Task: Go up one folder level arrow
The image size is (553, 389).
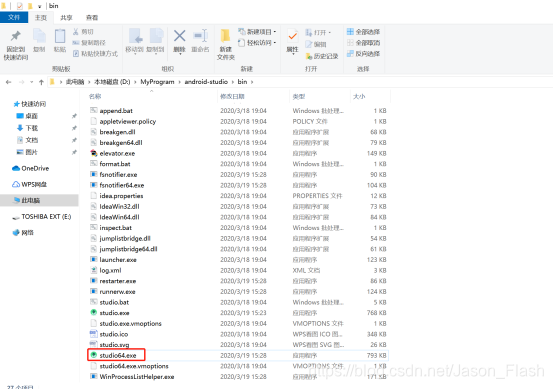Action: pyautogui.click(x=41, y=82)
